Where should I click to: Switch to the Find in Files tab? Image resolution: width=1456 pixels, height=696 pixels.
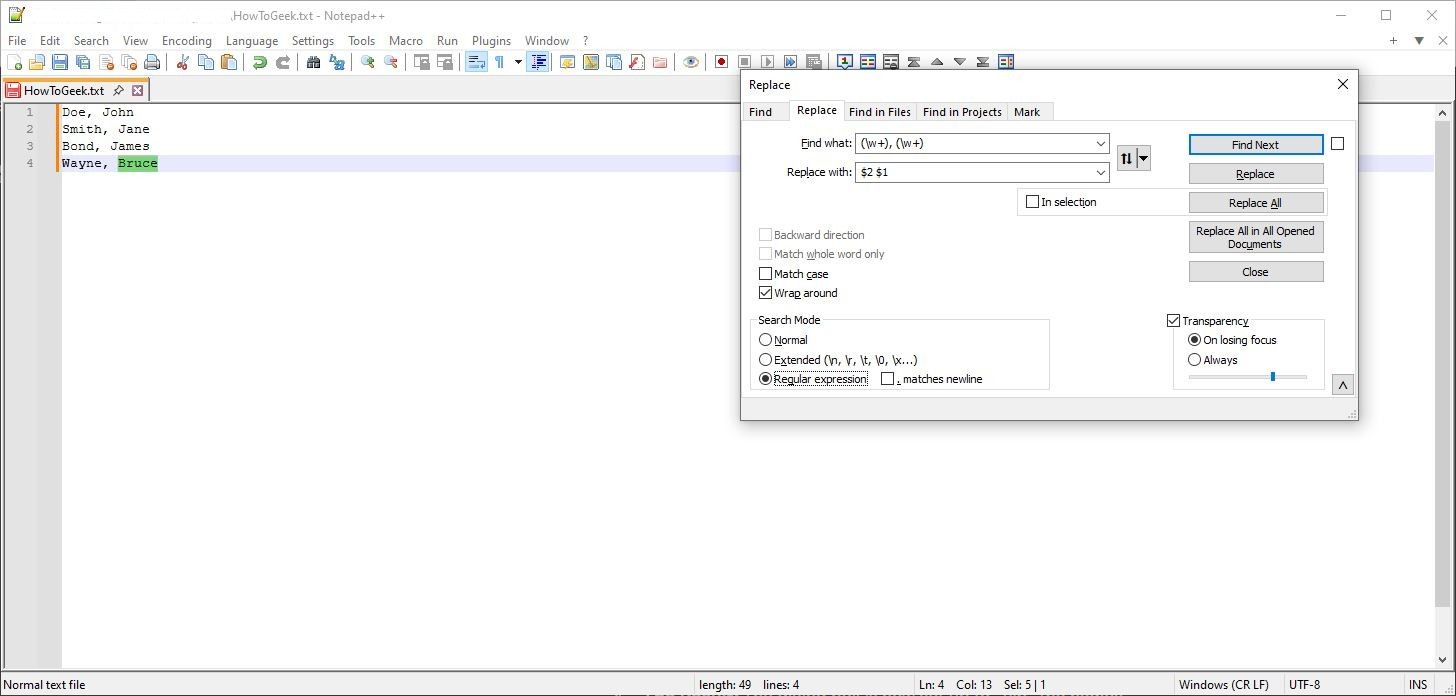click(x=879, y=112)
